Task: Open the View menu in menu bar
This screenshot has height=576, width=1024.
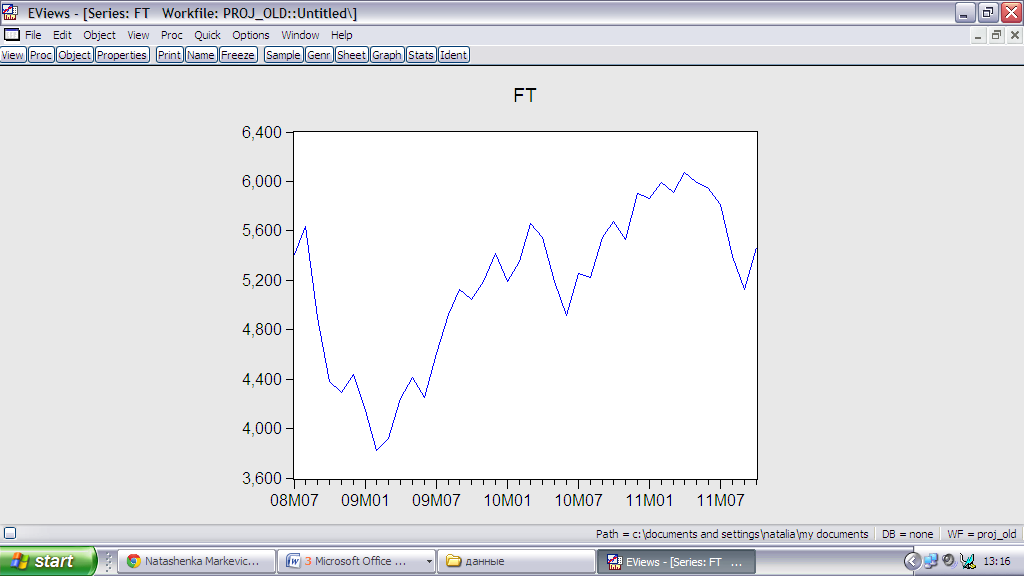Action: click(138, 35)
